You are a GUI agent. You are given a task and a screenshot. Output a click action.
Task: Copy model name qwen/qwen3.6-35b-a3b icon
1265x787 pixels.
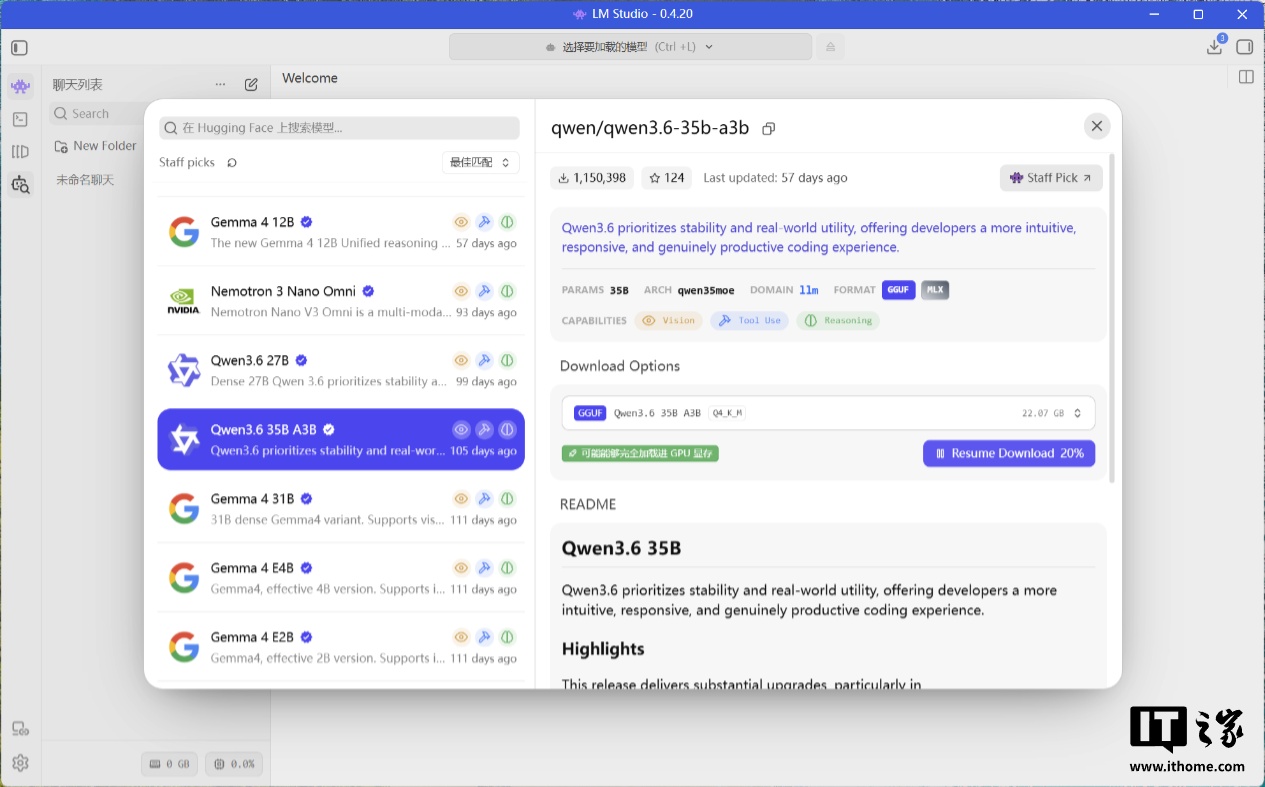769,128
